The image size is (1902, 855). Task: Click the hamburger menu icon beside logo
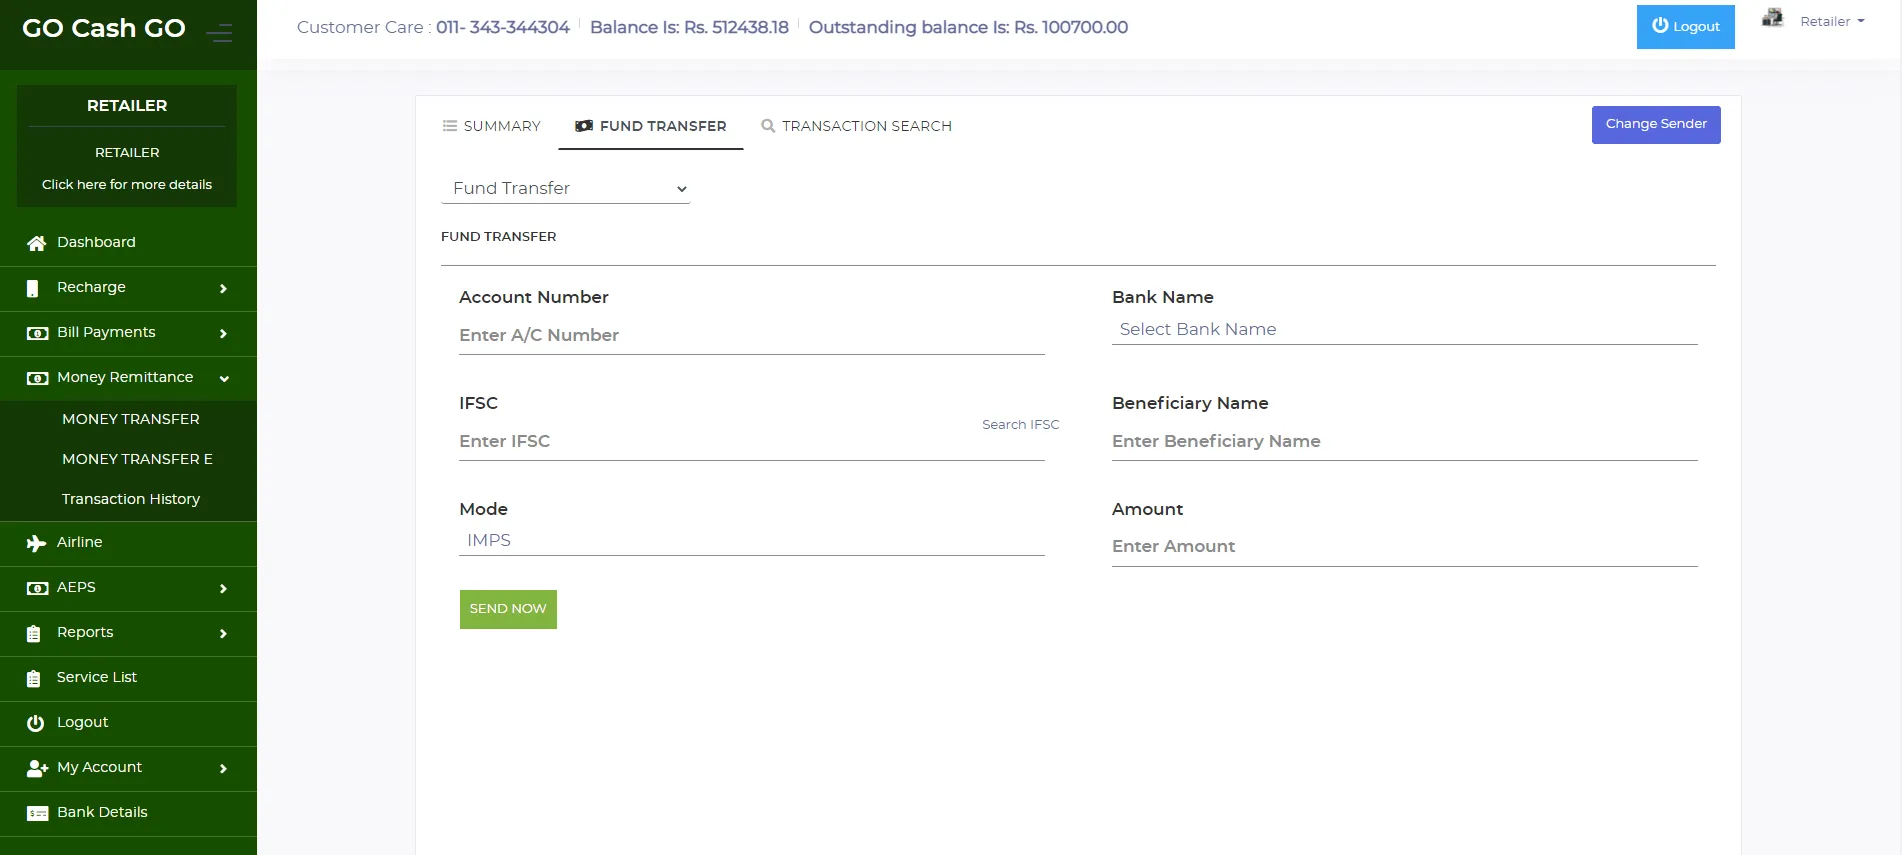(219, 33)
